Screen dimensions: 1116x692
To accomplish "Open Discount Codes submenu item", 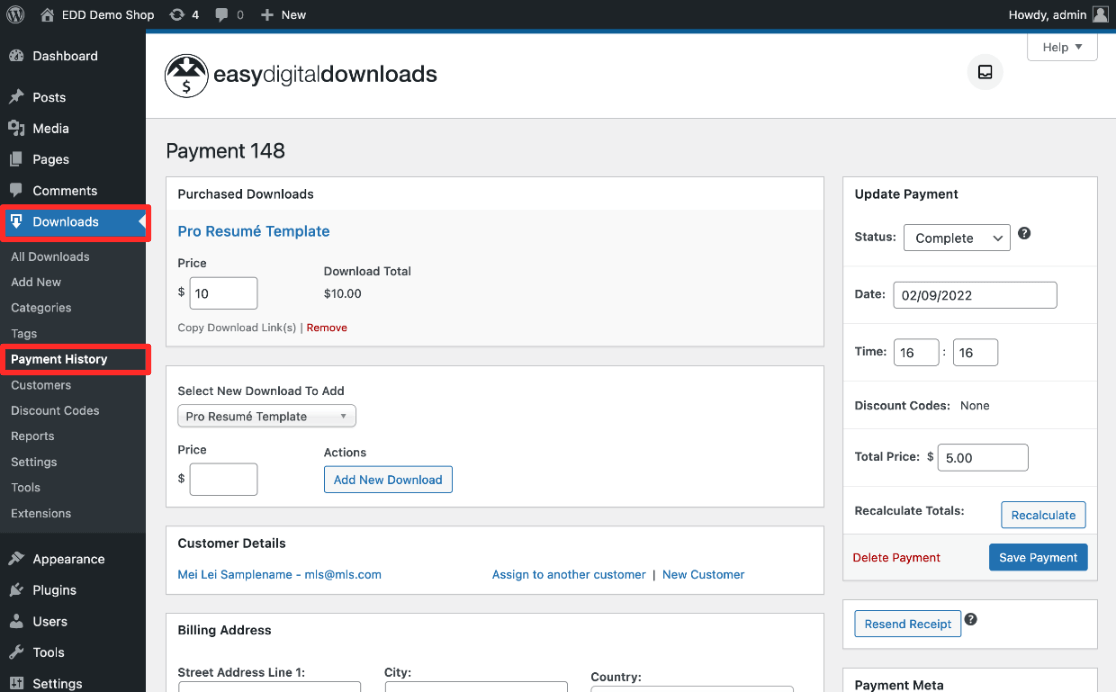I will point(55,410).
